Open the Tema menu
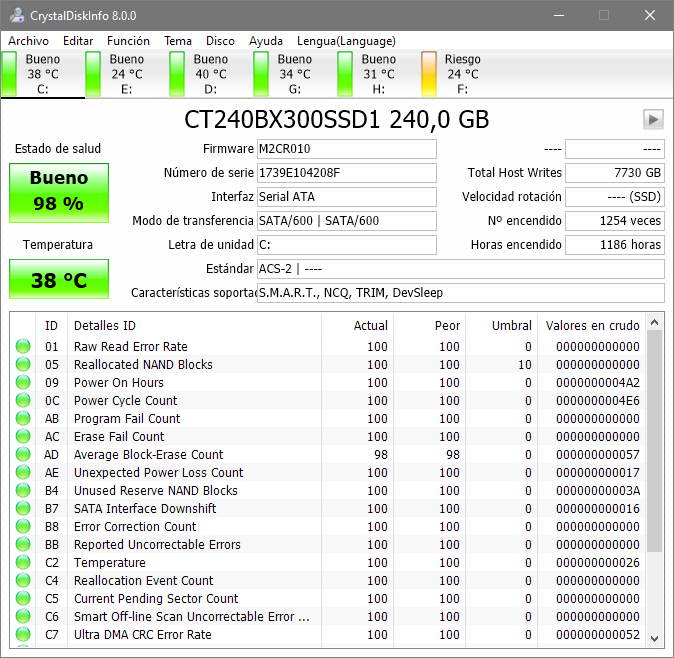This screenshot has width=674, height=658. [x=178, y=41]
